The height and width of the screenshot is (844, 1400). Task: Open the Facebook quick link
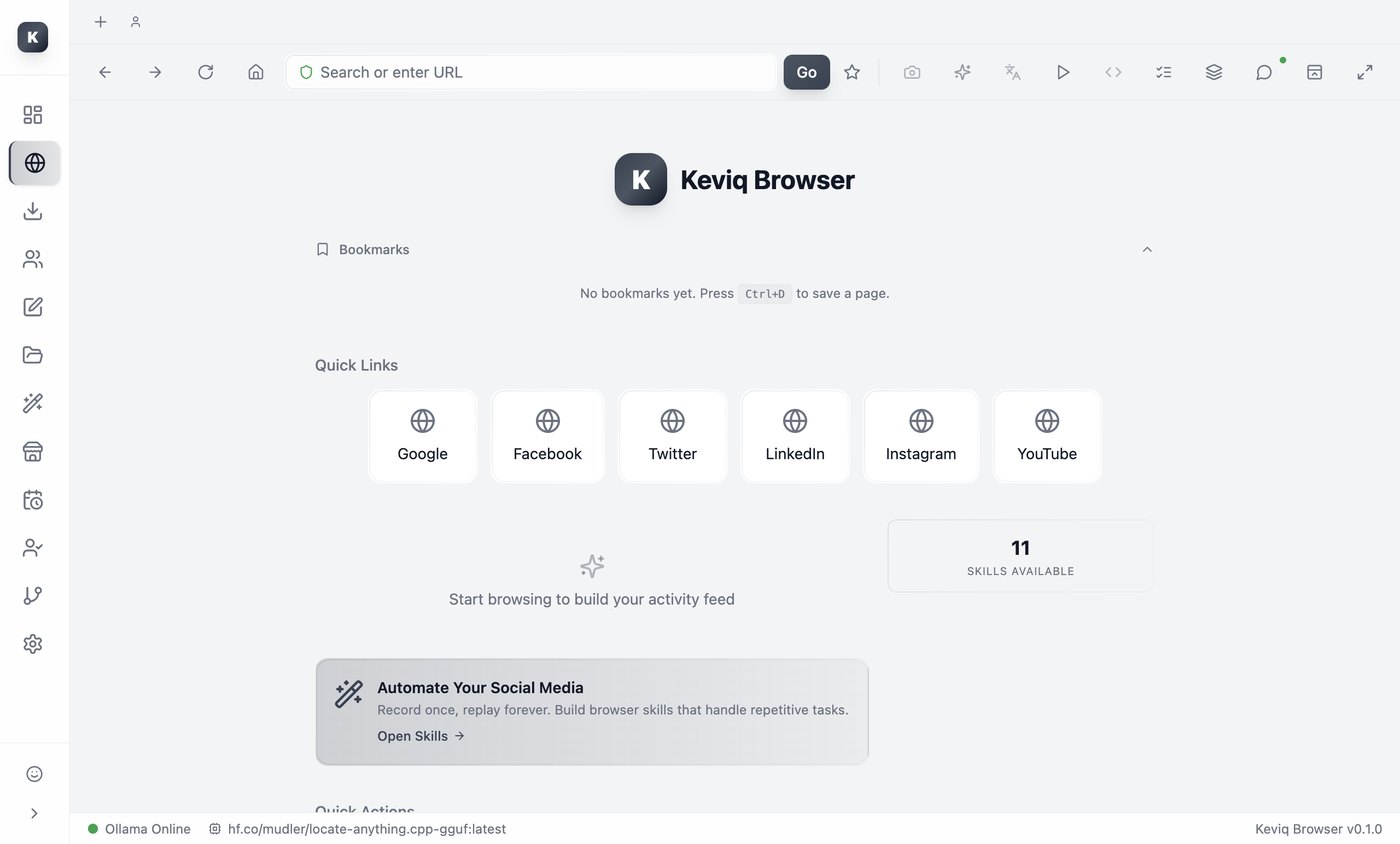coord(548,437)
